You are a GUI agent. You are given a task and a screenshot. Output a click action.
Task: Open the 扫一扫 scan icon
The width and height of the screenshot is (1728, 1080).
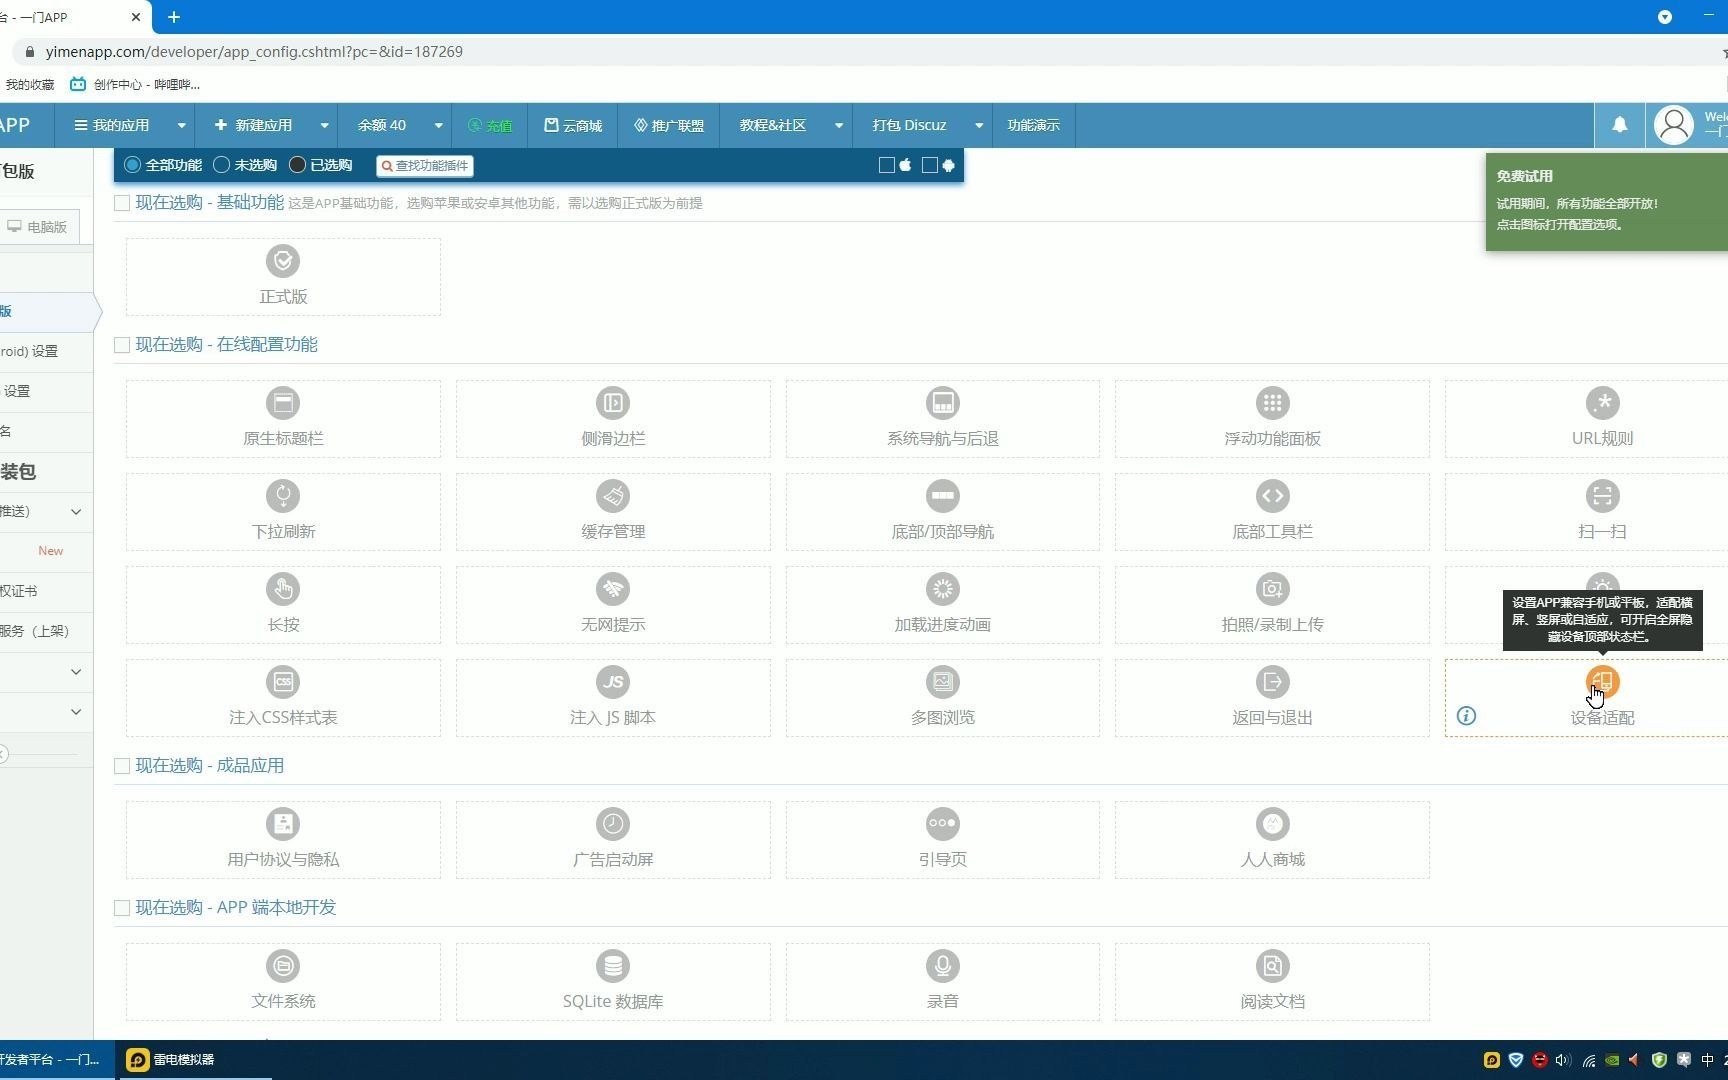(1603, 496)
